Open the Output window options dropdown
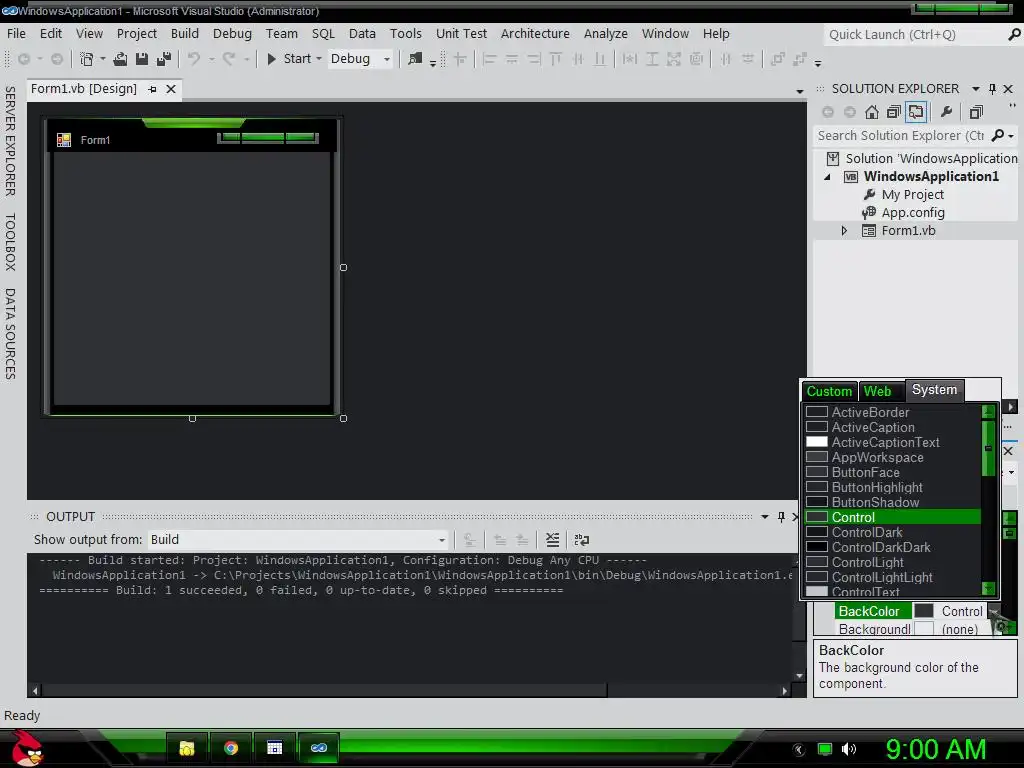The width and height of the screenshot is (1024, 768). (x=765, y=517)
